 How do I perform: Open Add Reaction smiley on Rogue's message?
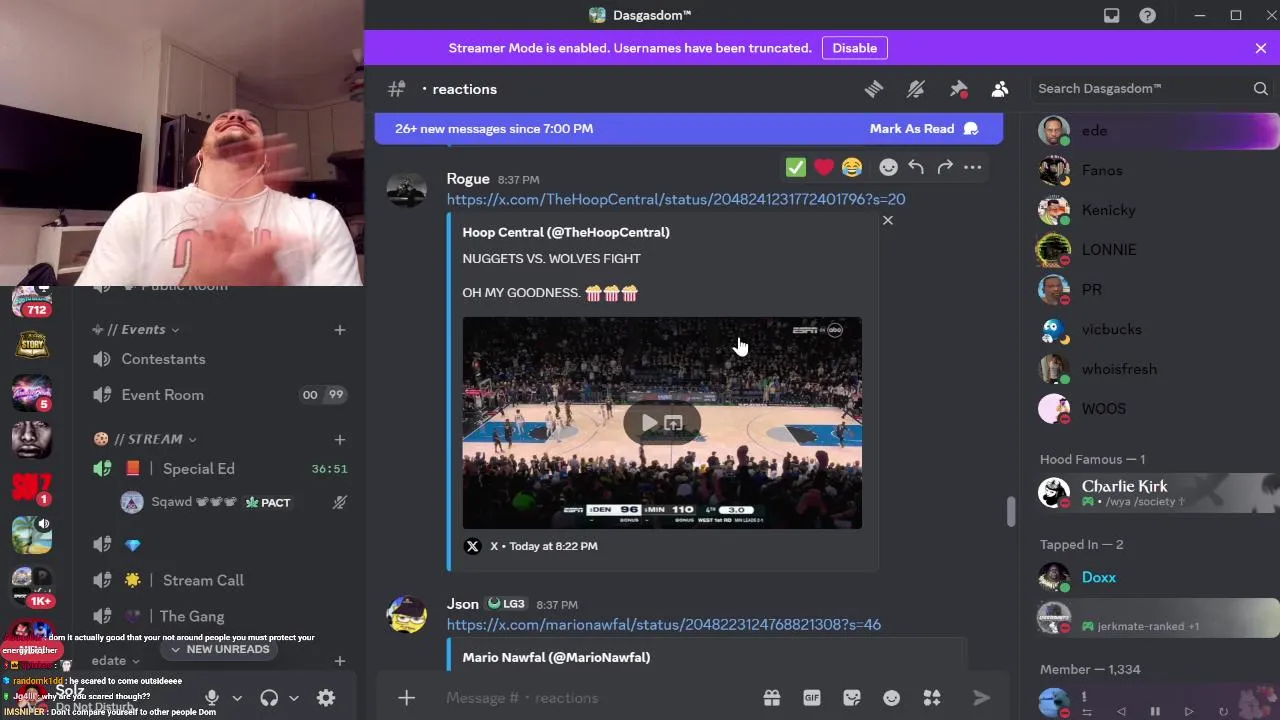(x=888, y=167)
